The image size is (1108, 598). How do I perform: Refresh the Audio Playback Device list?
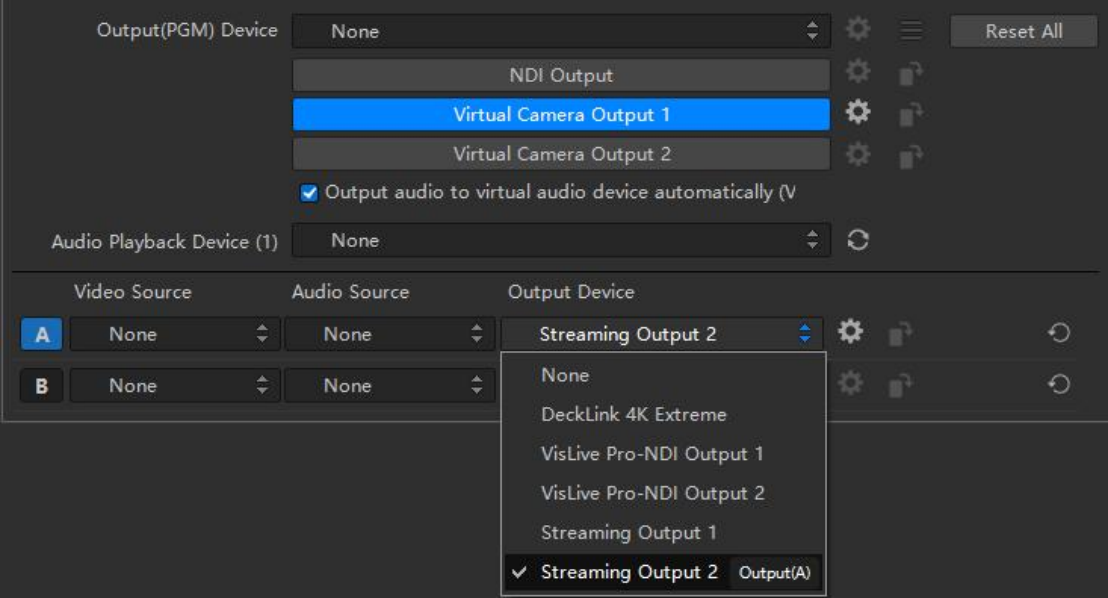pyautogui.click(x=857, y=241)
